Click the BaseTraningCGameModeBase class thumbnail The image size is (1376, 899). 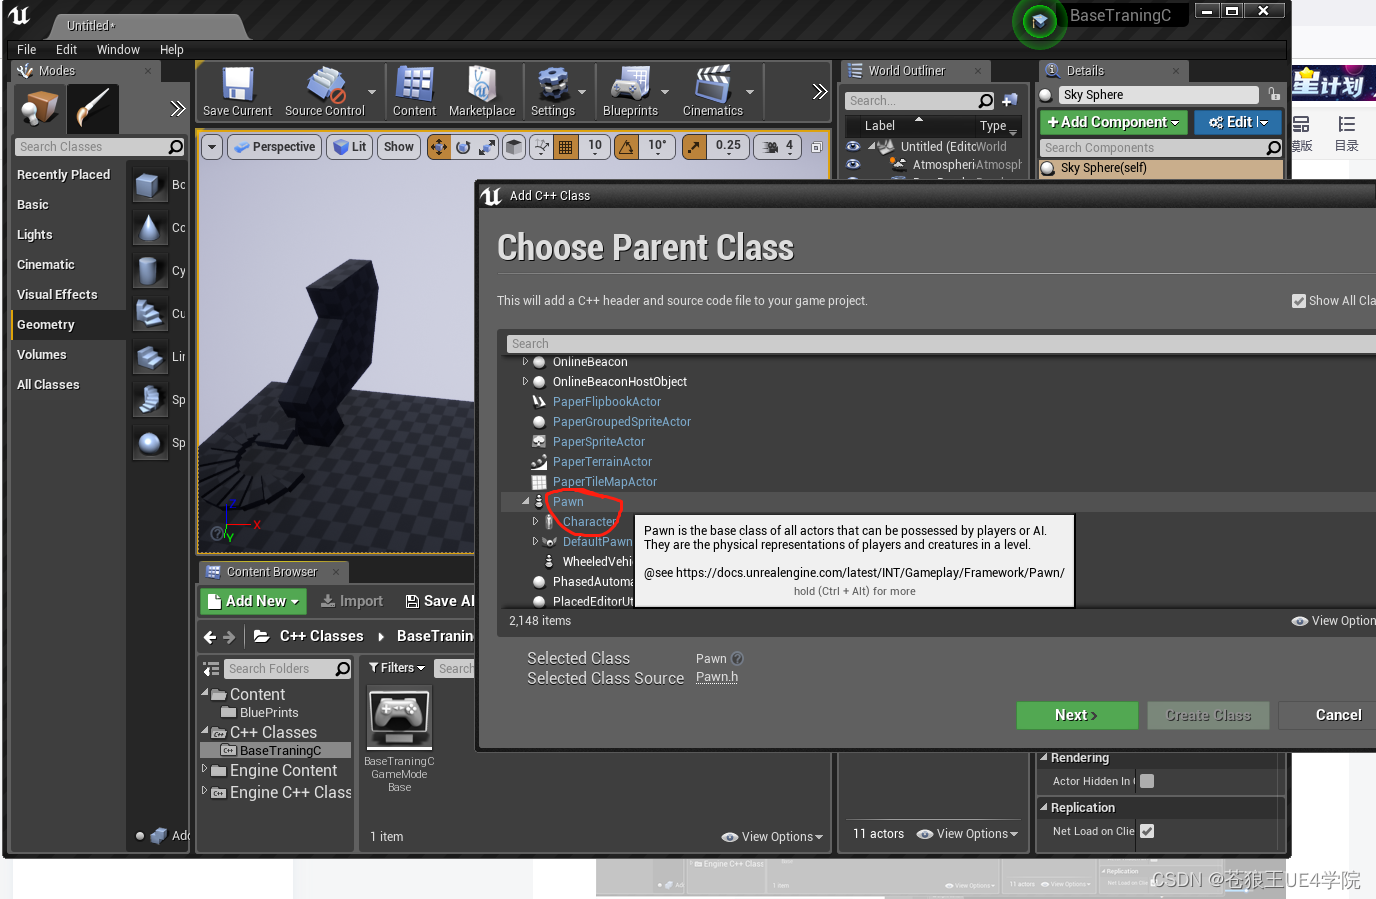(x=399, y=717)
